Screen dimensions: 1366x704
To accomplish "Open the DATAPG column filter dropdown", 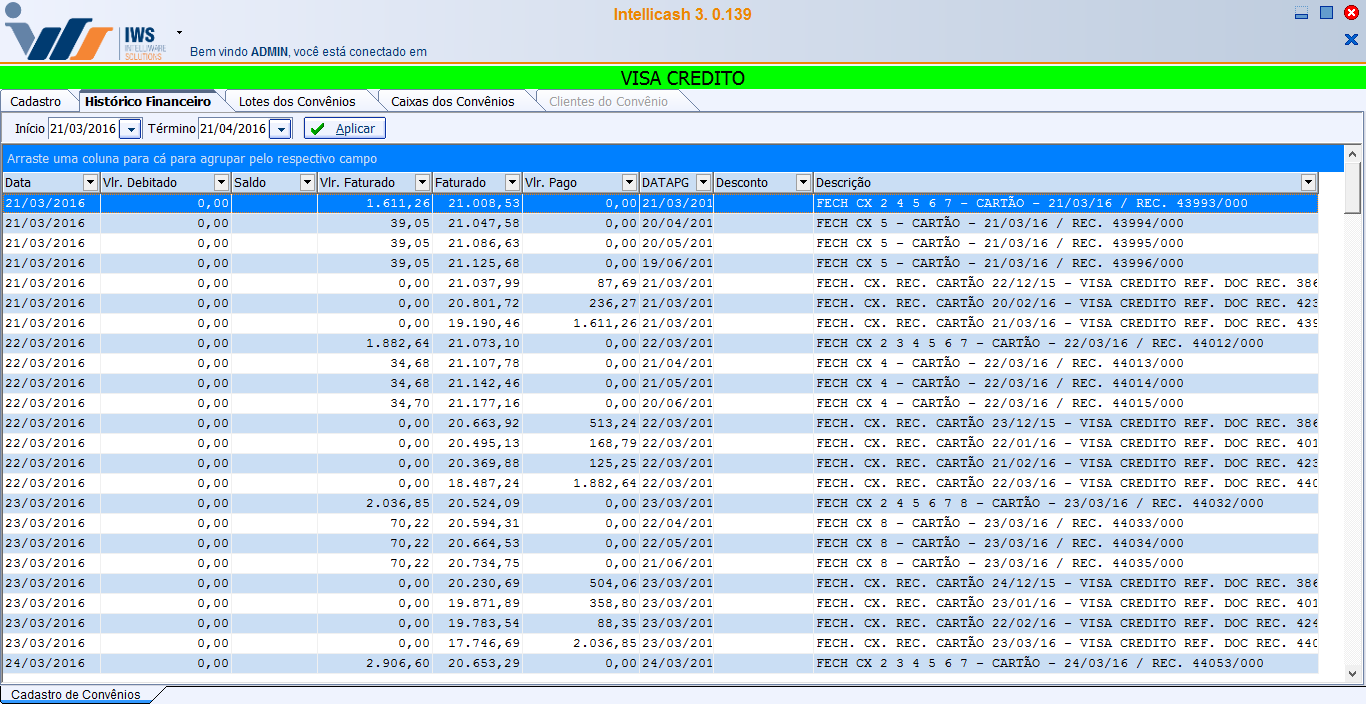I will (x=703, y=182).
